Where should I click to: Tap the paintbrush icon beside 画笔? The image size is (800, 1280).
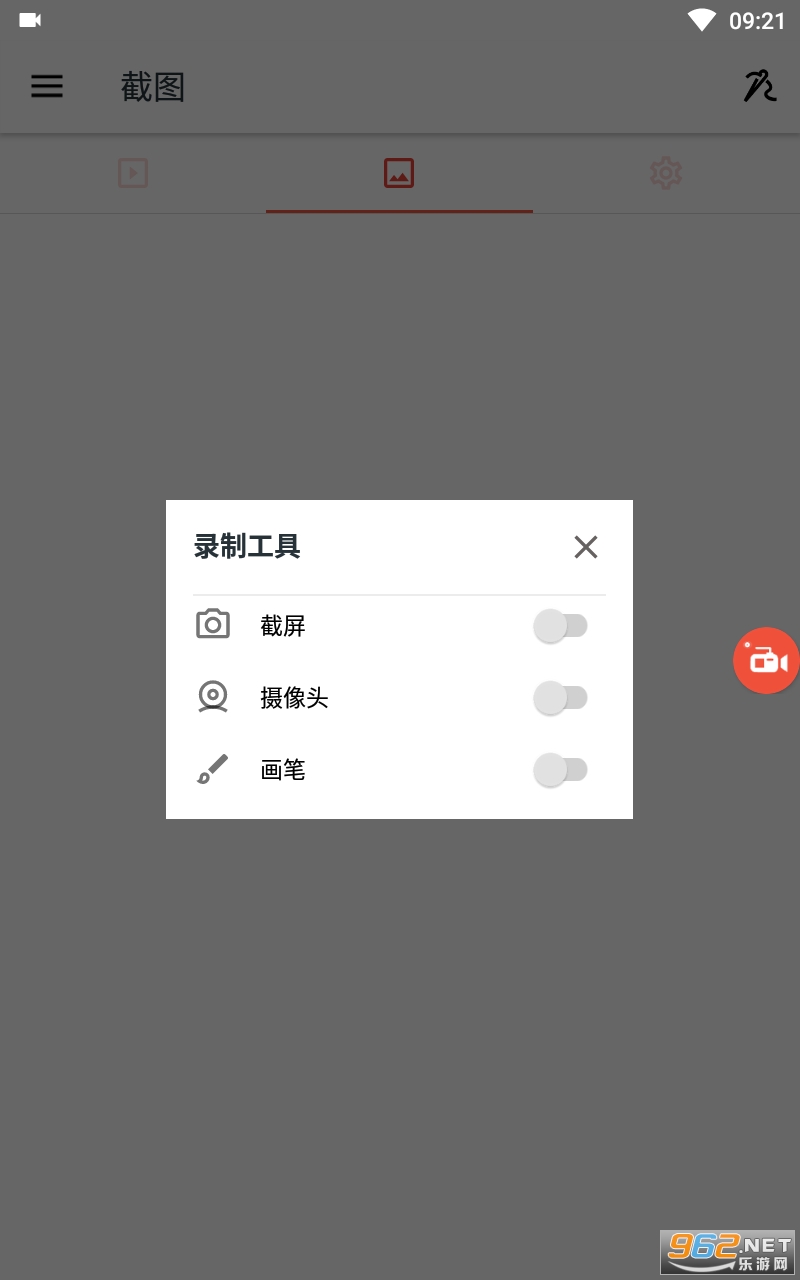coord(212,769)
